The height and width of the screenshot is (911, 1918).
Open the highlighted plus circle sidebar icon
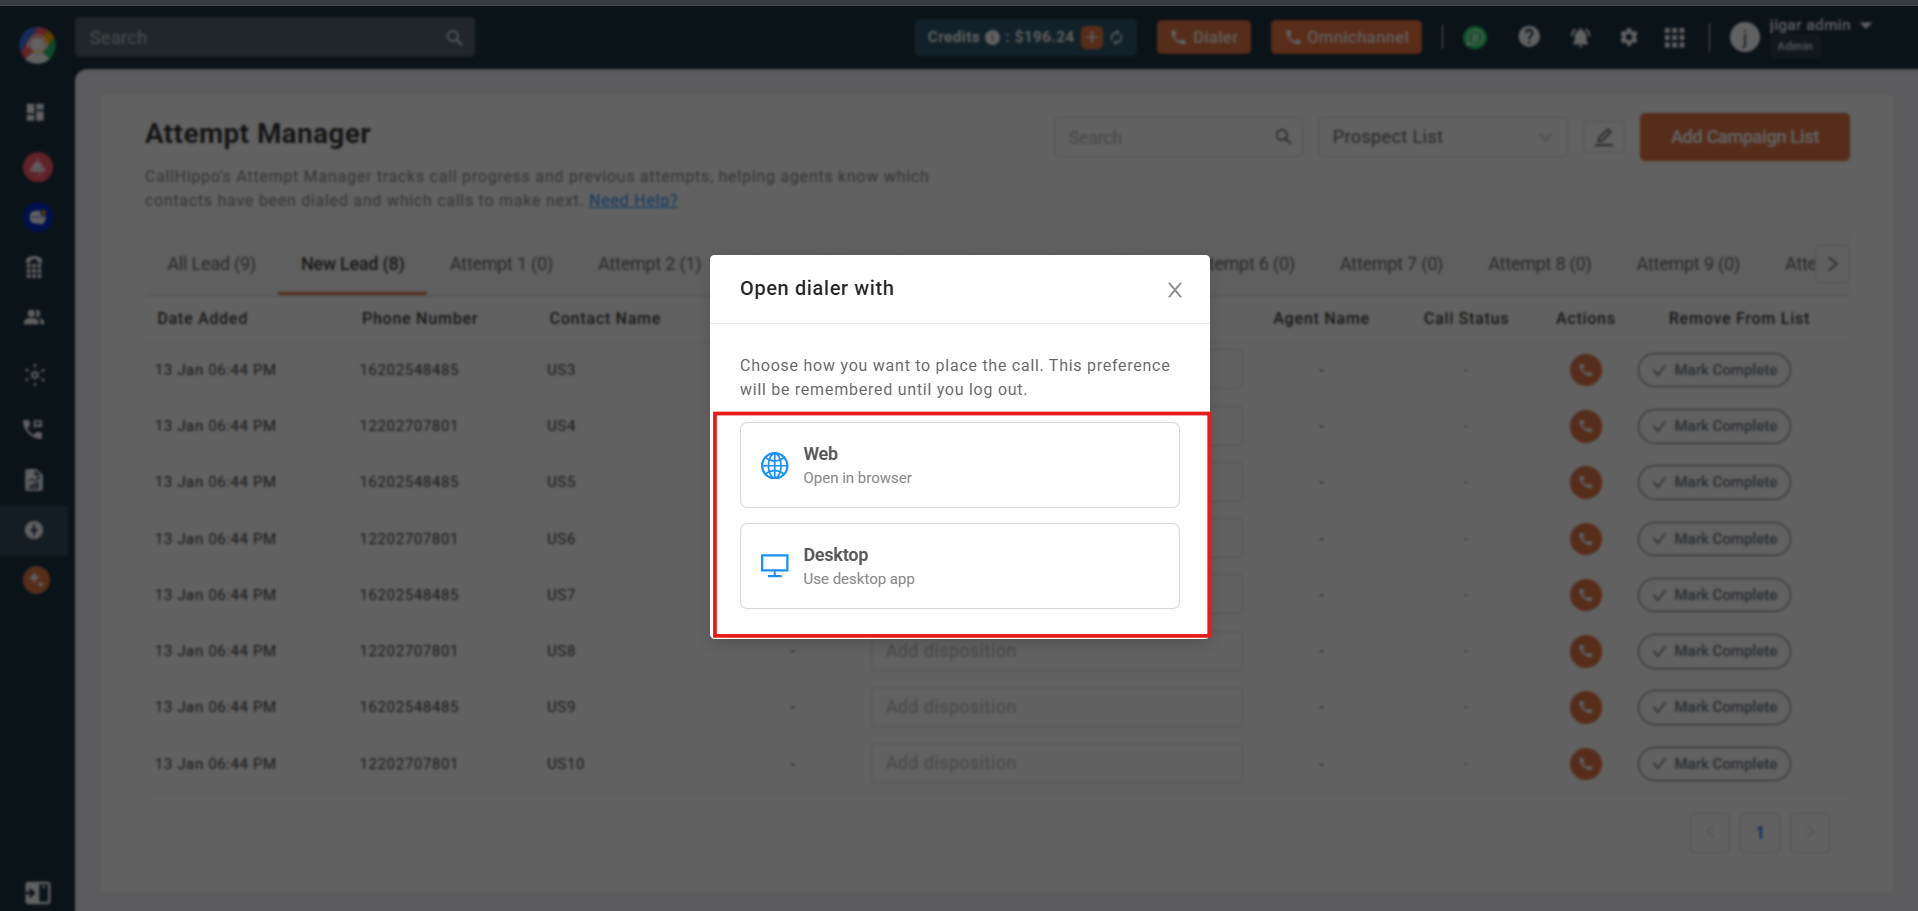(x=34, y=530)
